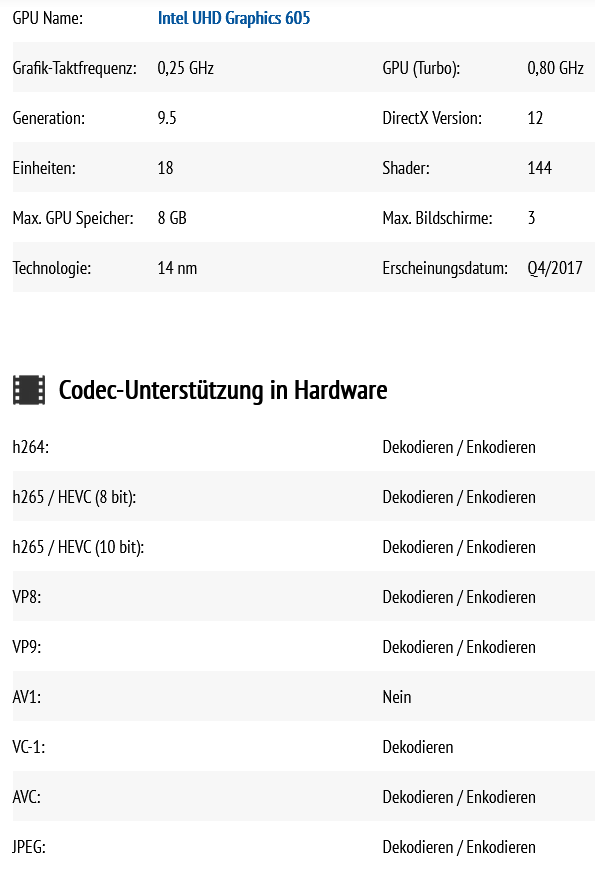This screenshot has width=595, height=873.
Task: Click the film strip codec icon
Action: [x=29, y=390]
